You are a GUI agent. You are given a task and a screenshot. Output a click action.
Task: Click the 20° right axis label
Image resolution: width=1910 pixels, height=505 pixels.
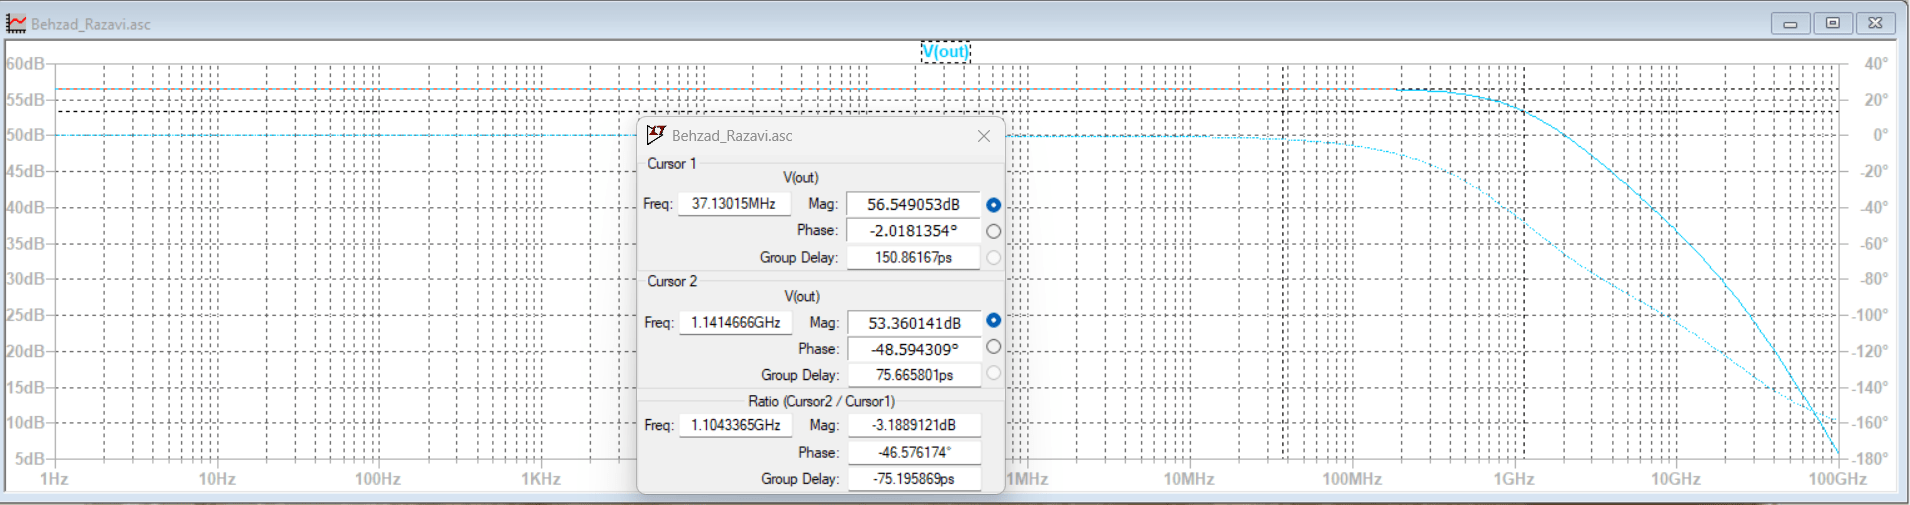click(1876, 100)
